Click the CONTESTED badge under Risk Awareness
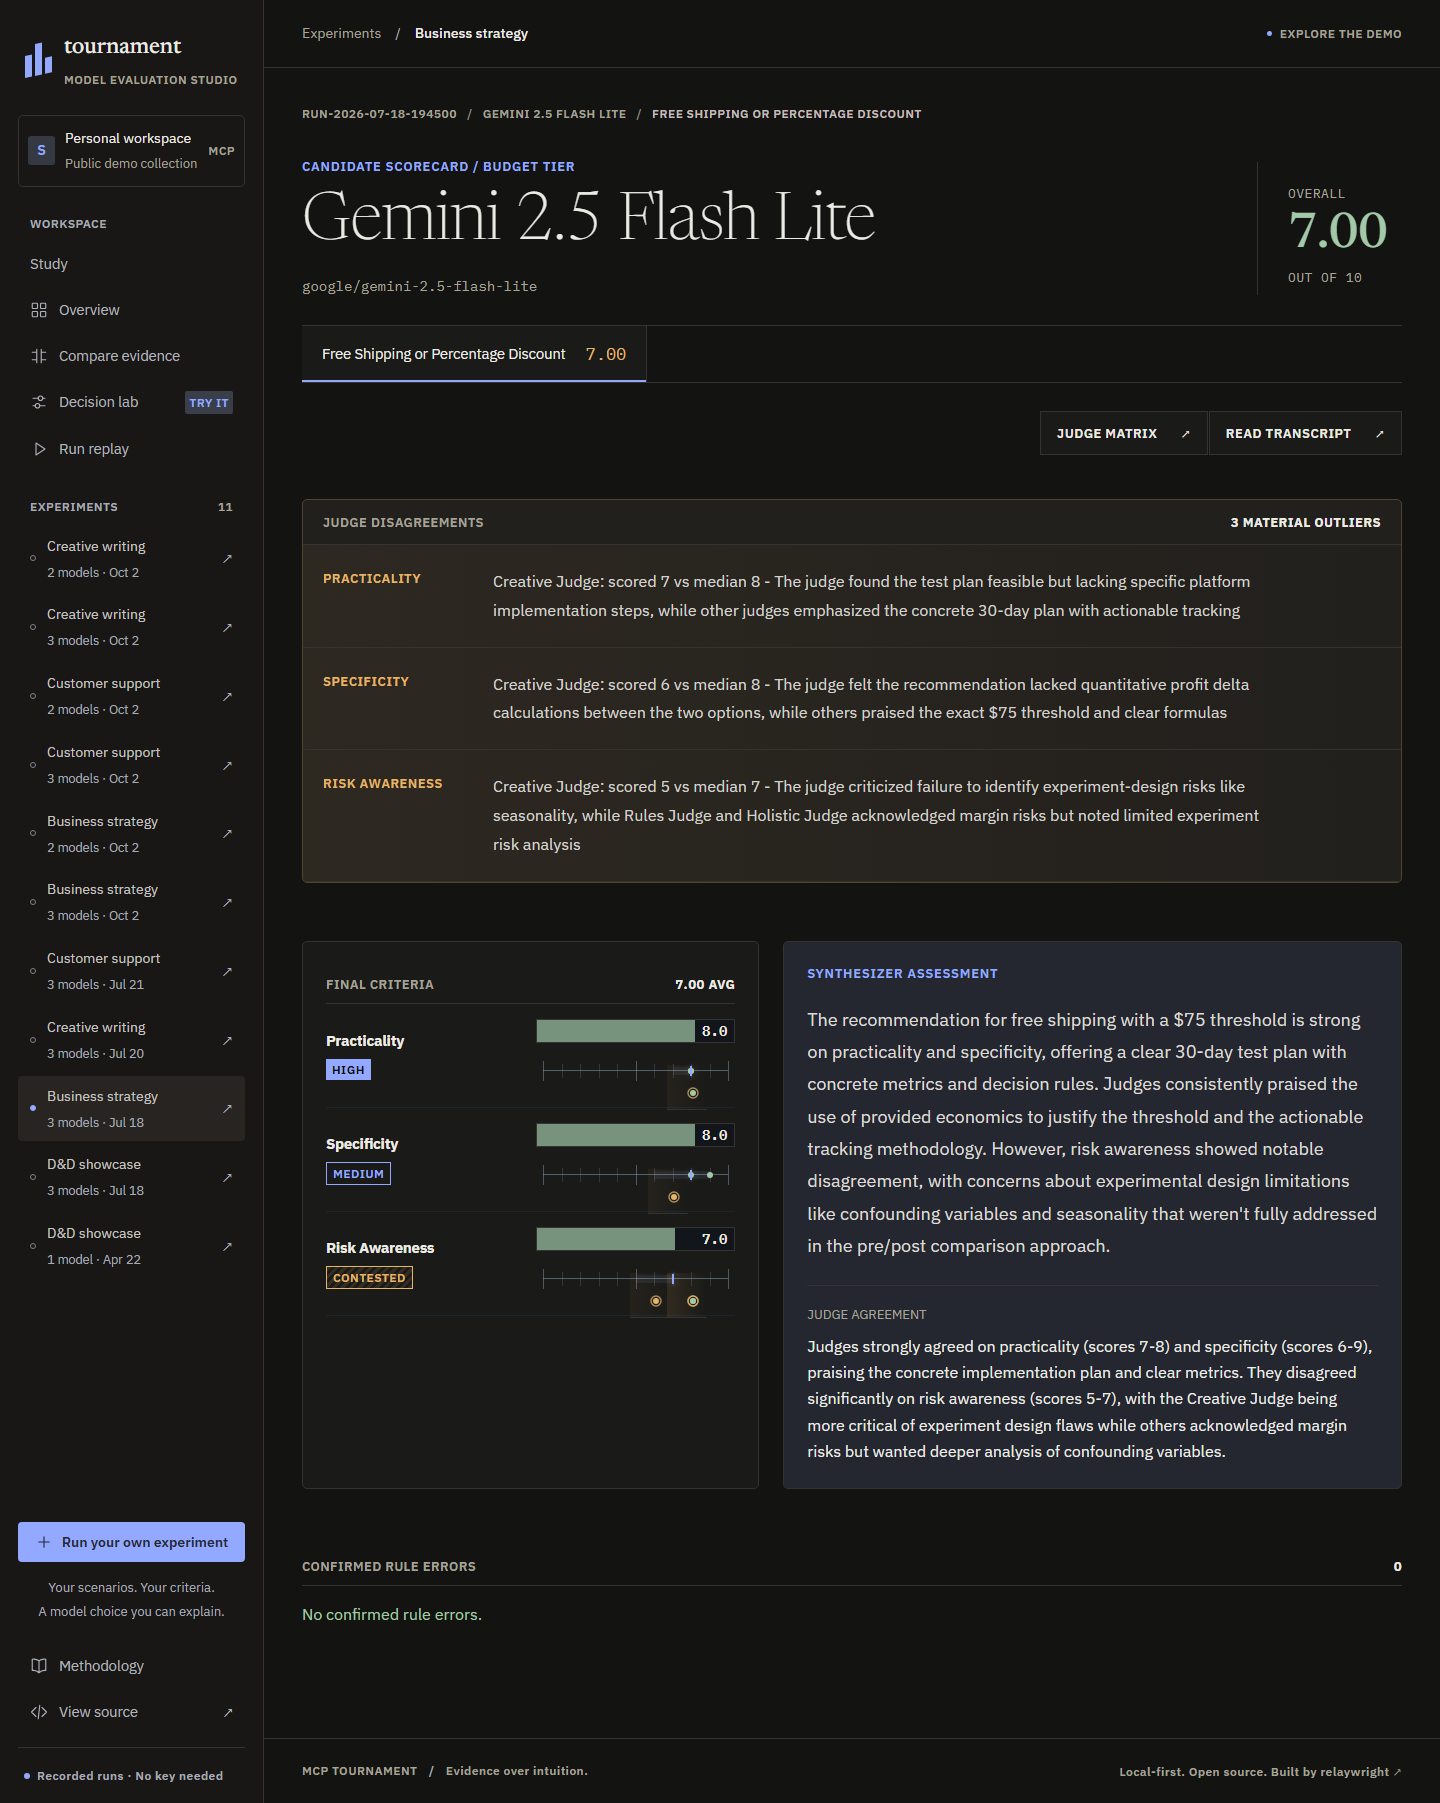The image size is (1440, 1803). pyautogui.click(x=369, y=1278)
